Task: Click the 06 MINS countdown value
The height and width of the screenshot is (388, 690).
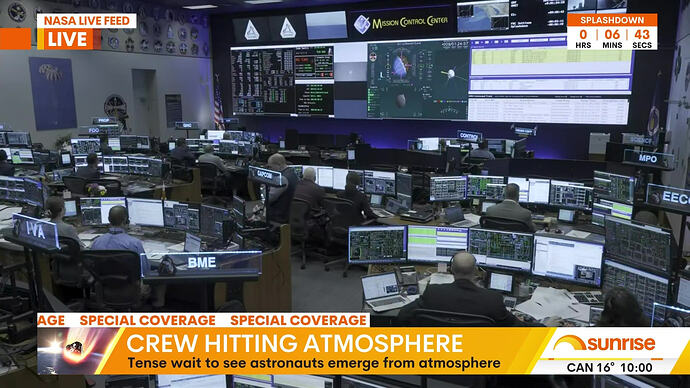Action: point(612,38)
